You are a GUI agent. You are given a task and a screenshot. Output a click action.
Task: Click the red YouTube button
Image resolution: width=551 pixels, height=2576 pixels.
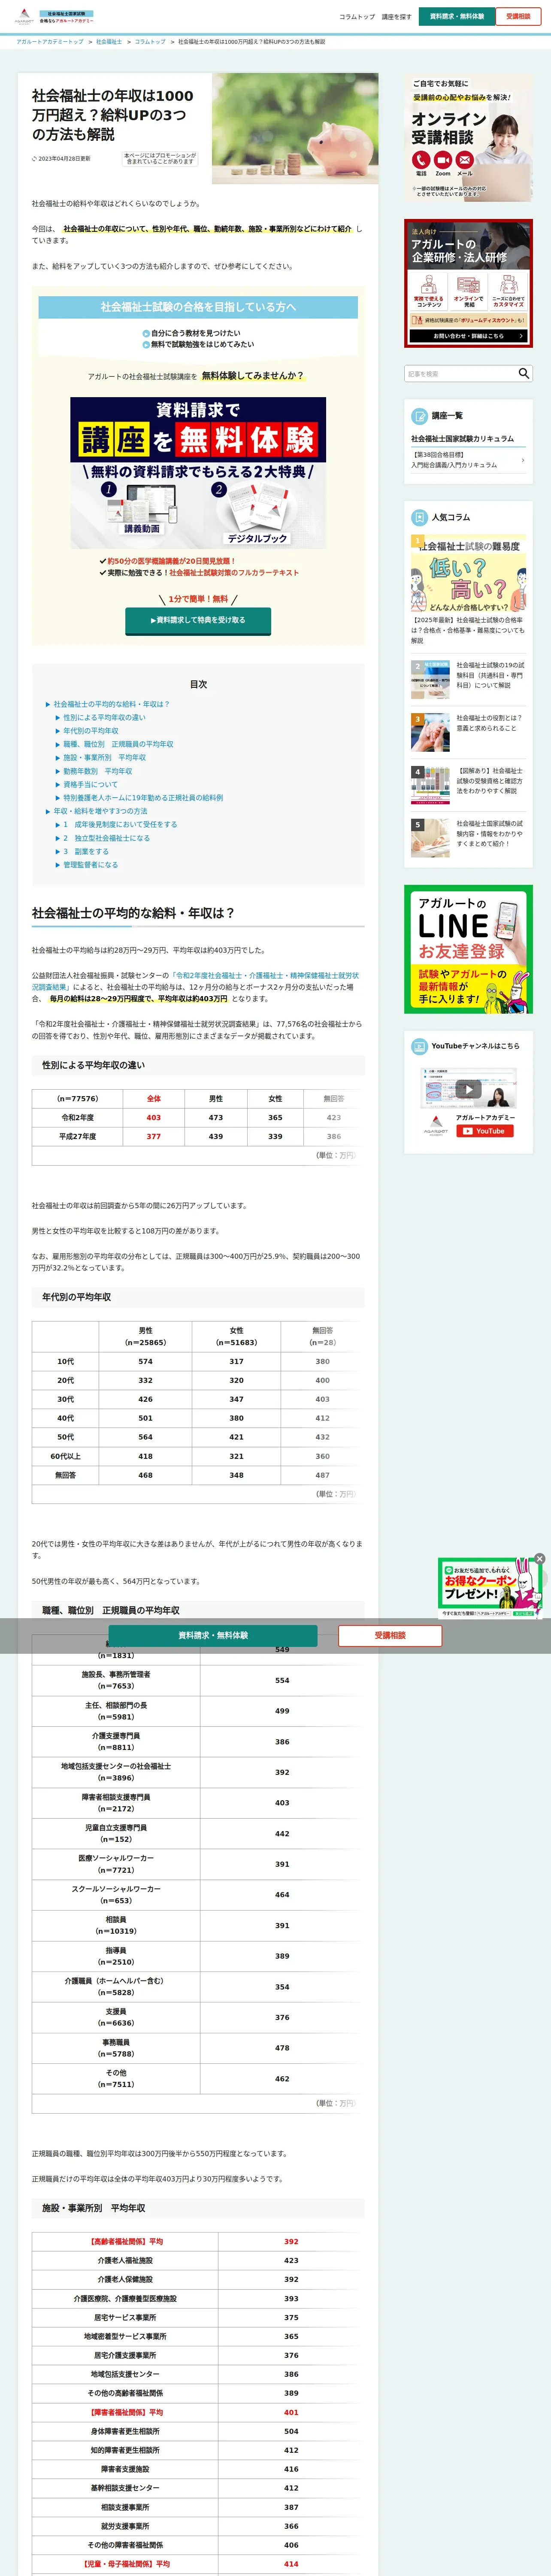[x=485, y=1131]
